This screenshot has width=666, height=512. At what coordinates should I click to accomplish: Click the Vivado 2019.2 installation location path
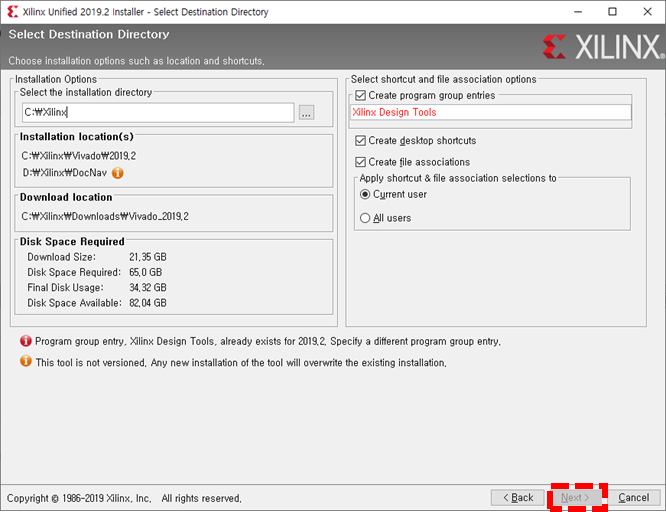(x=79, y=156)
